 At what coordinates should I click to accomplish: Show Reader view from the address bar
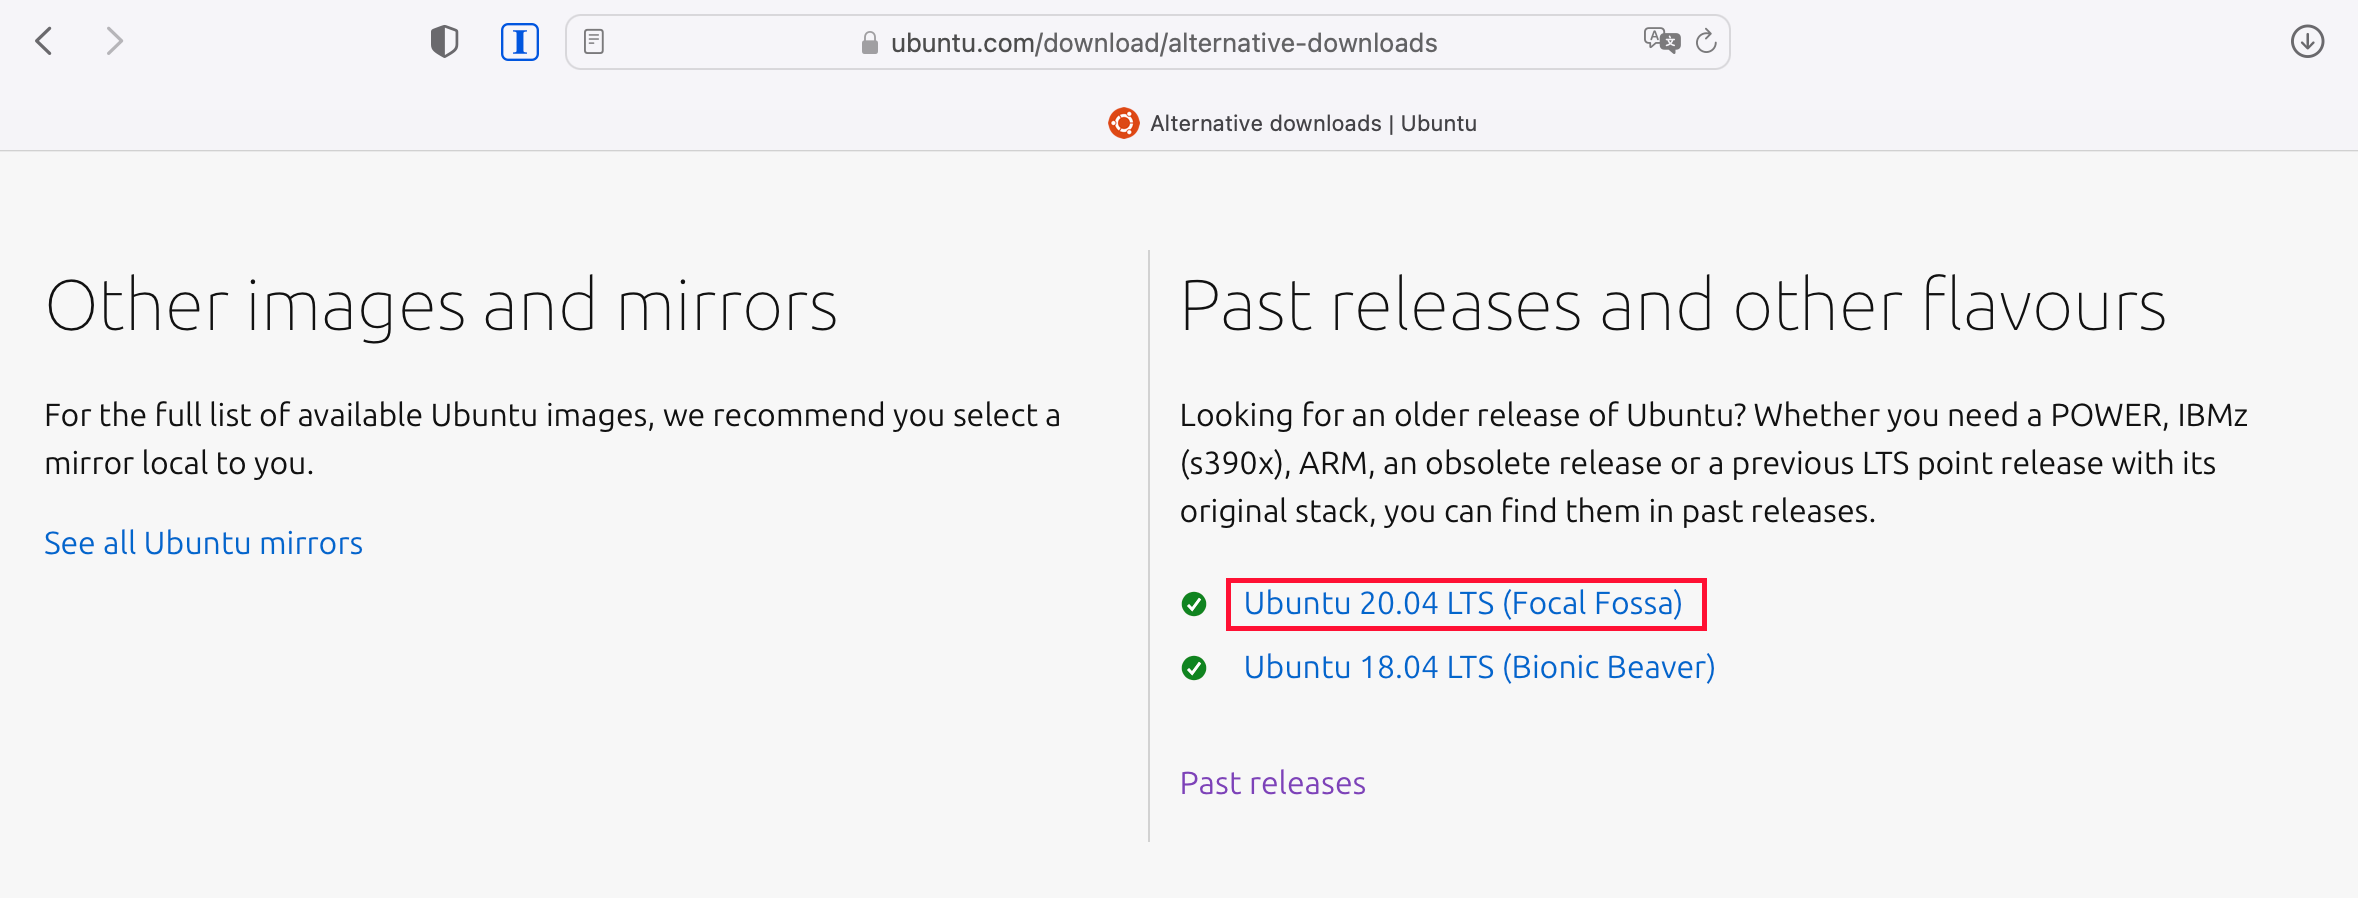coord(594,42)
